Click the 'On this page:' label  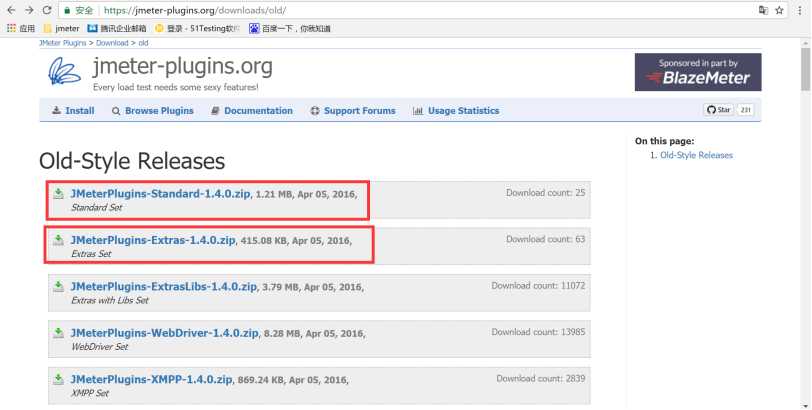[664, 141]
